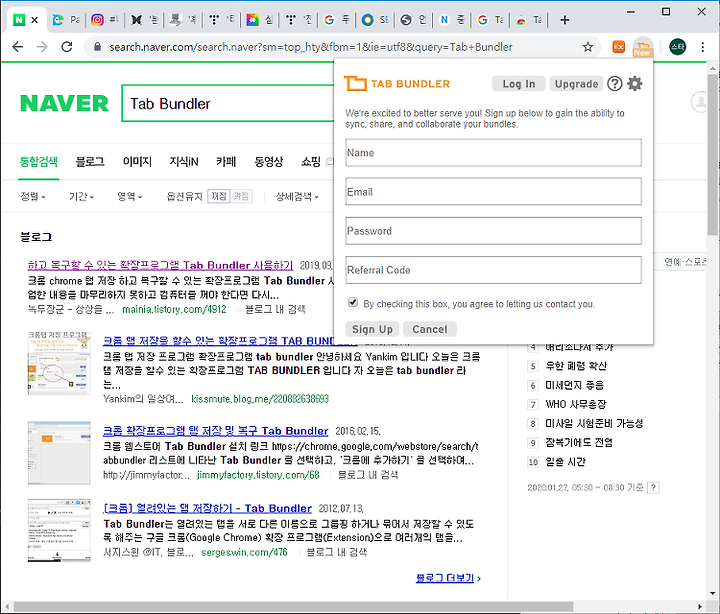
Task: Expand the 영역 area dropdown
Action: pos(129,197)
